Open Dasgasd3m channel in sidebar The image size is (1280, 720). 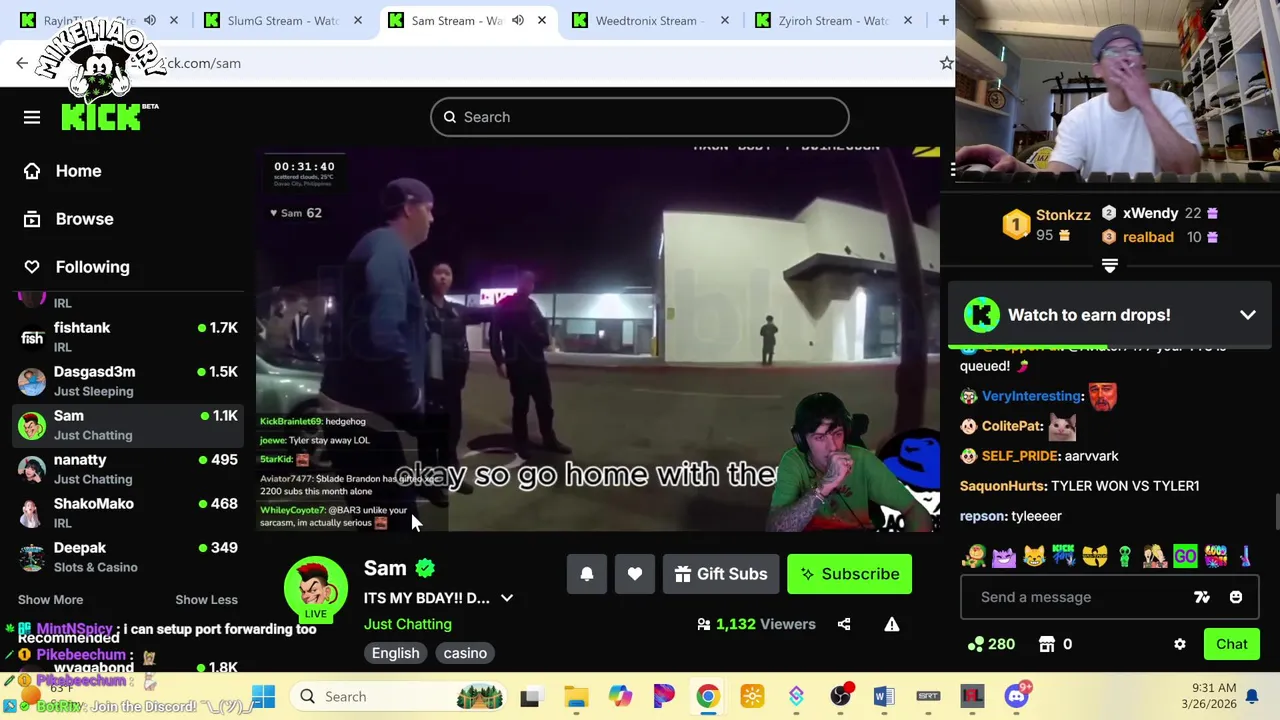128,381
